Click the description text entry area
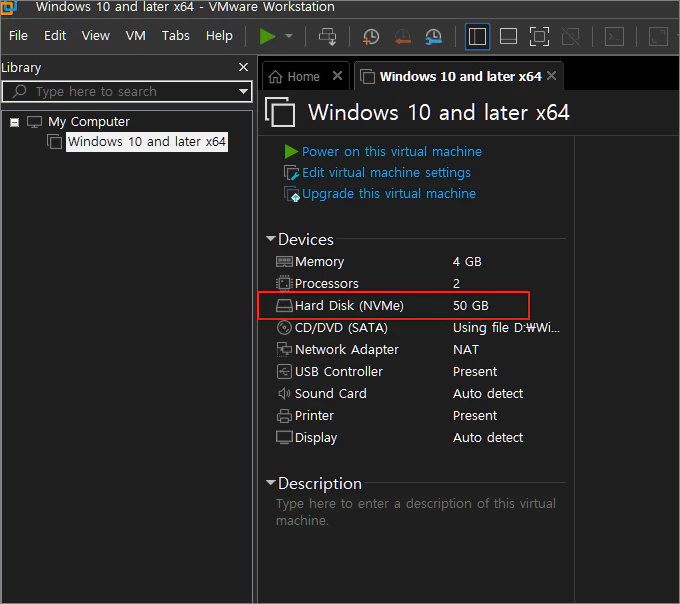Image resolution: width=680 pixels, height=604 pixels. click(415, 512)
